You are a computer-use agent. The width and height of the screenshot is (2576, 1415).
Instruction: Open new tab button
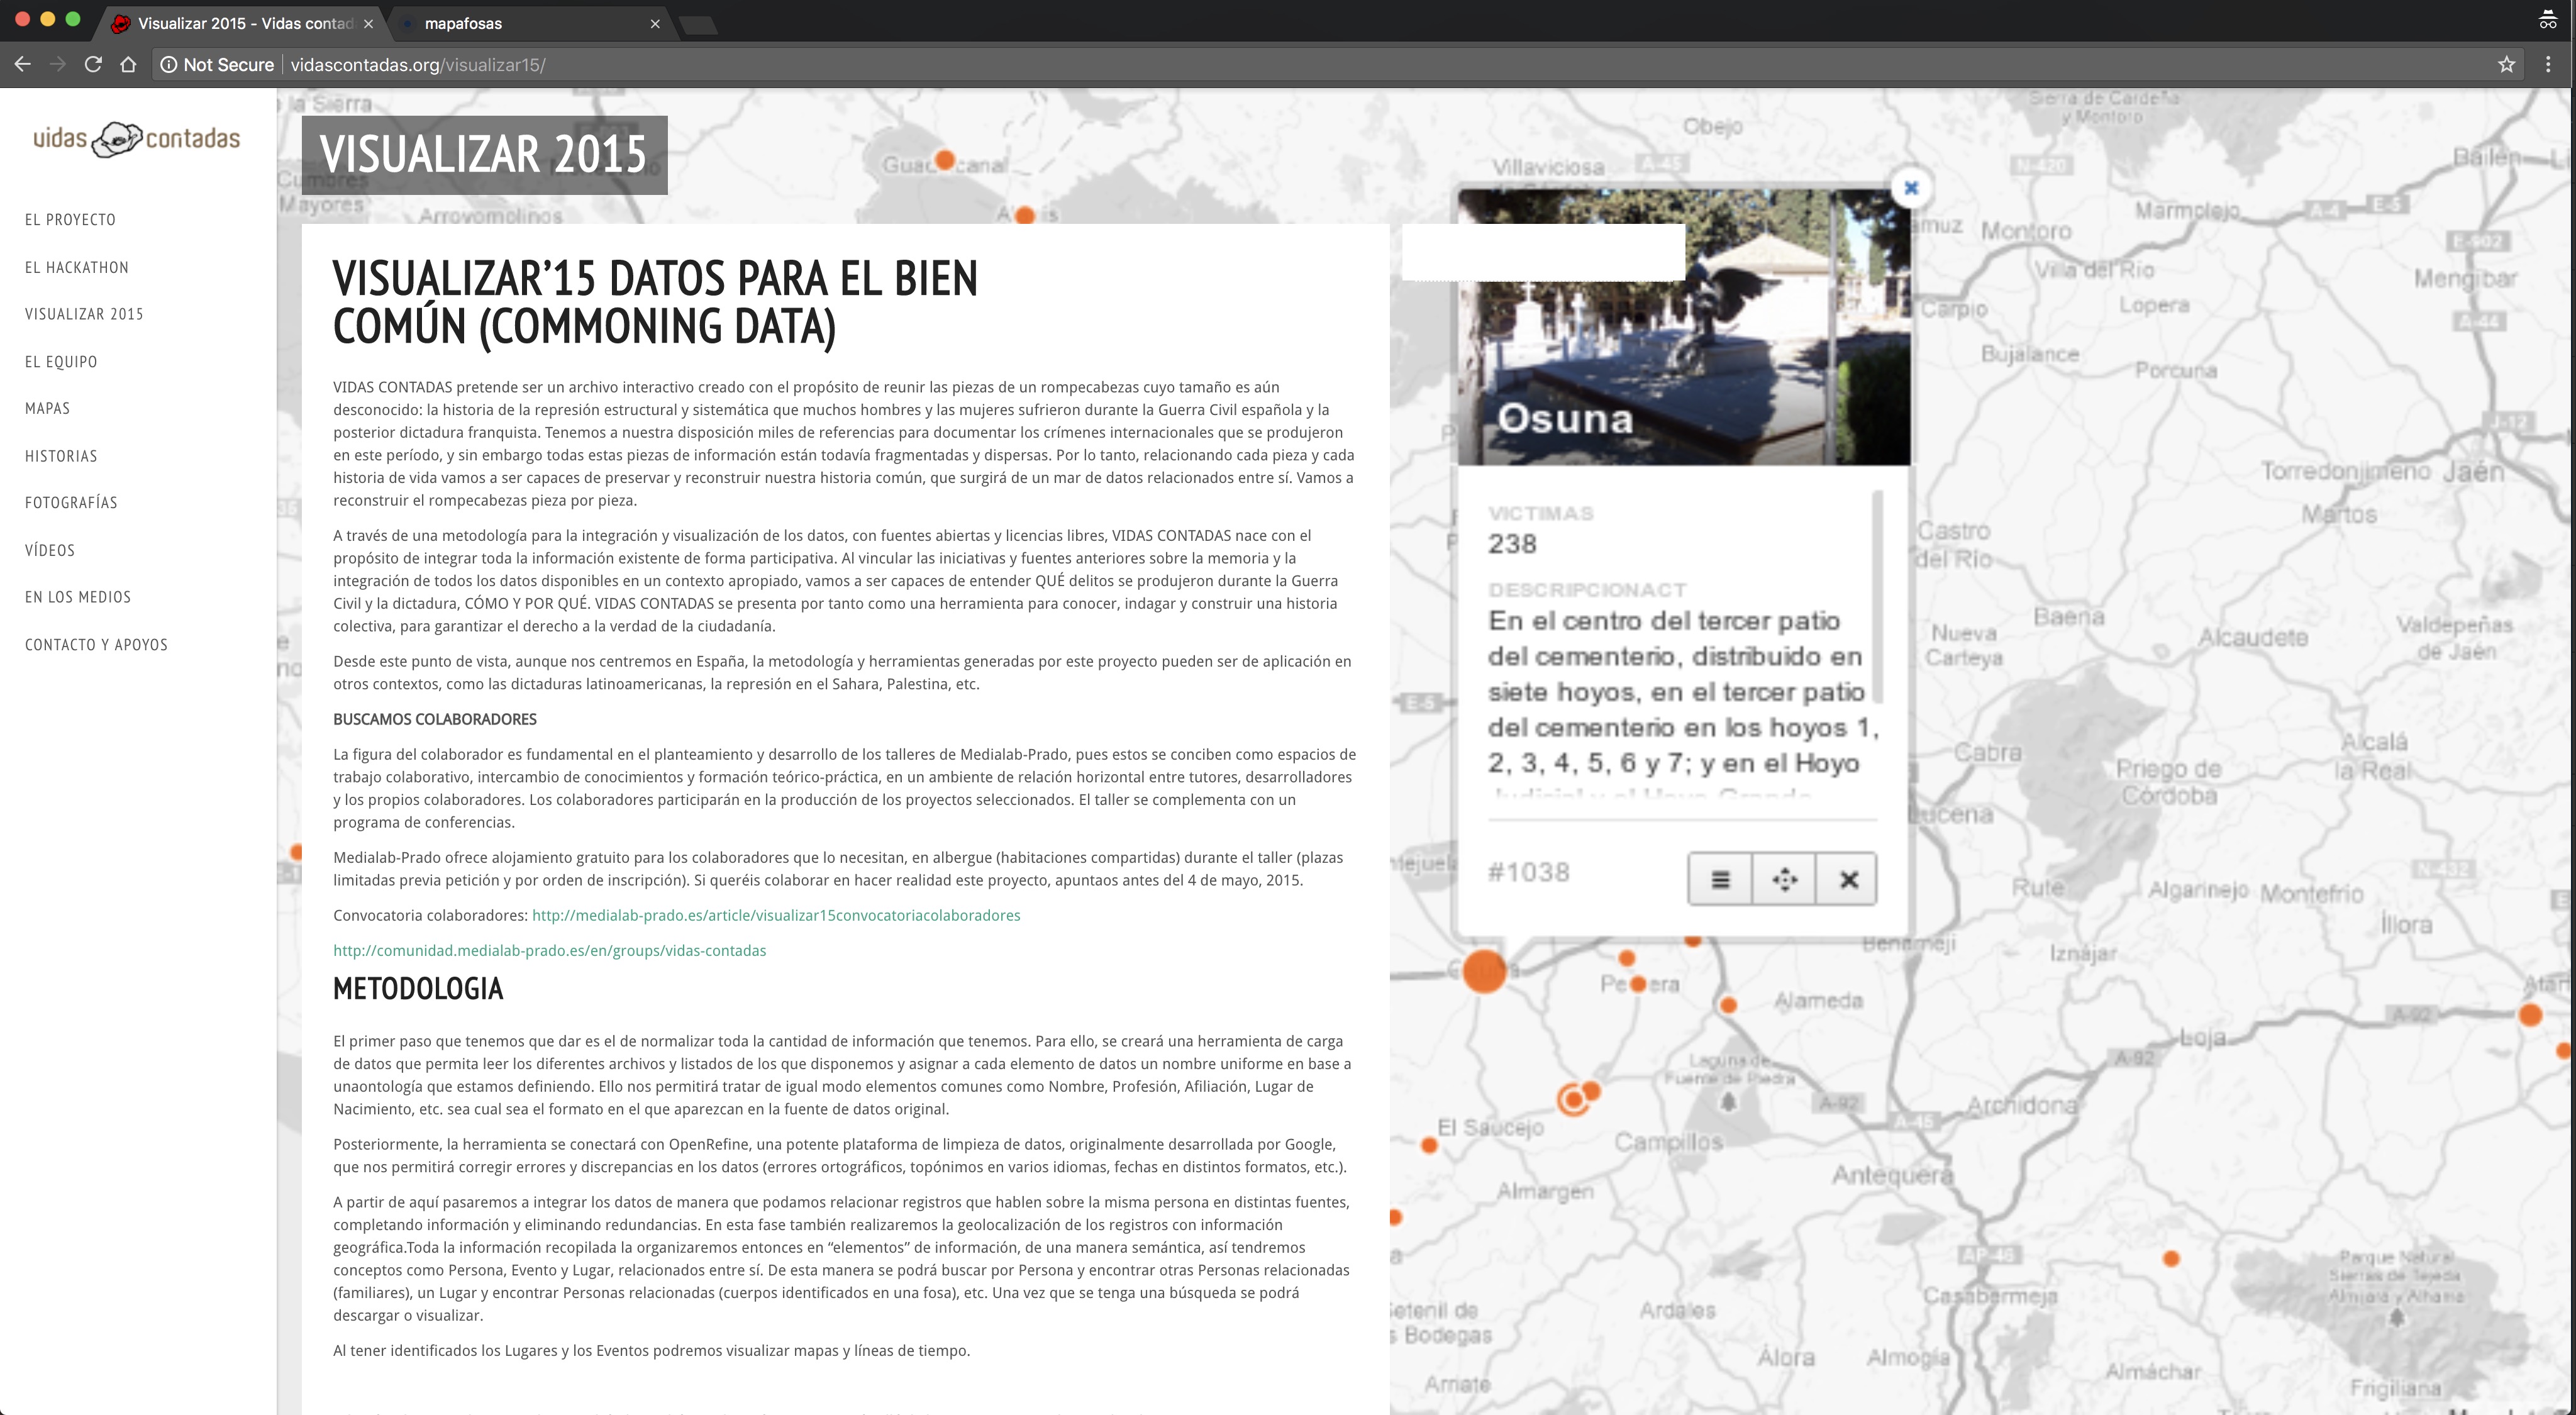698,24
